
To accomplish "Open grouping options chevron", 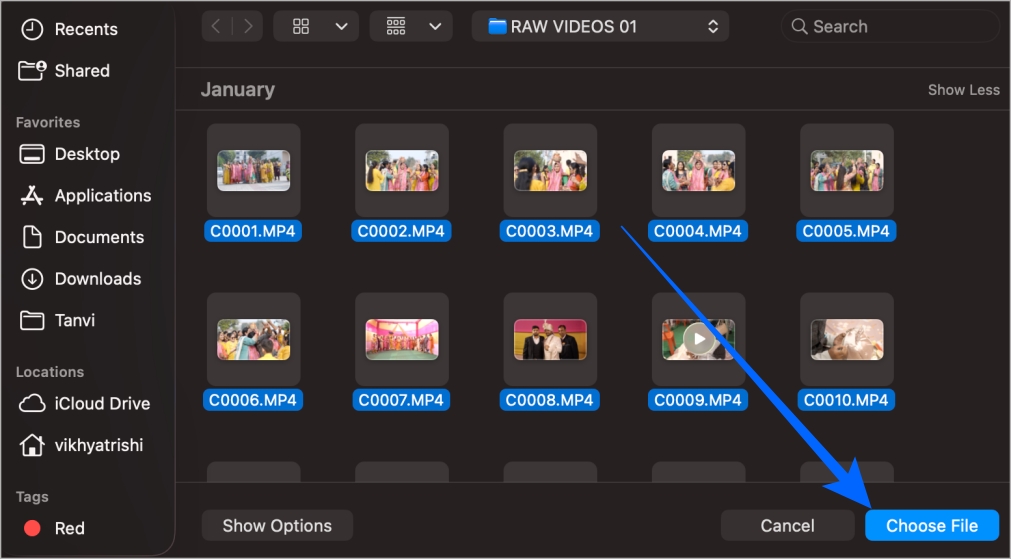I will [435, 26].
